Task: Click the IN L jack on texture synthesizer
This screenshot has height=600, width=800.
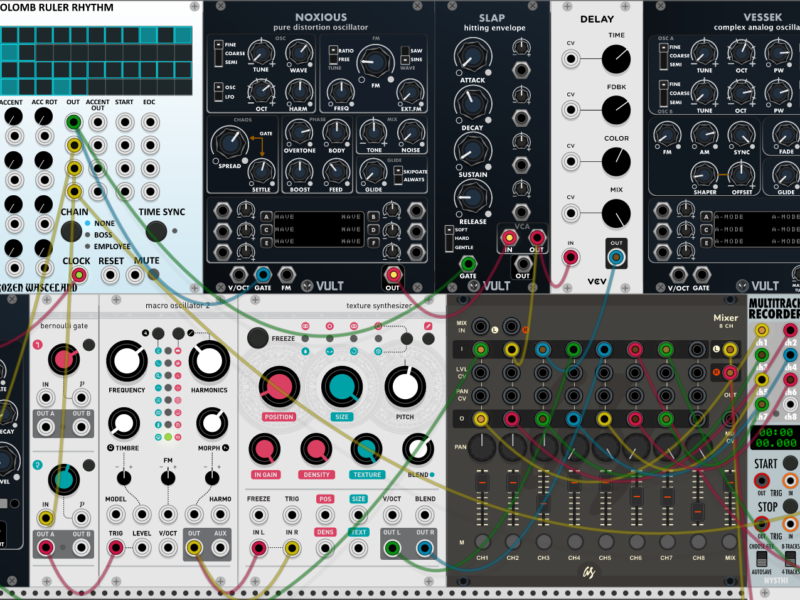Action: tap(259, 548)
